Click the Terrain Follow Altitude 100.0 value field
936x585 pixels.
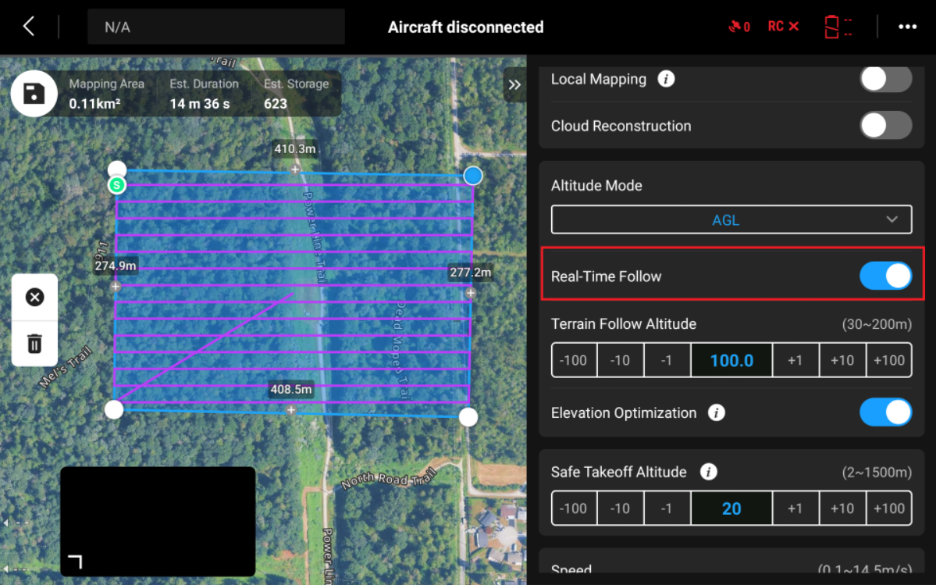[731, 360]
